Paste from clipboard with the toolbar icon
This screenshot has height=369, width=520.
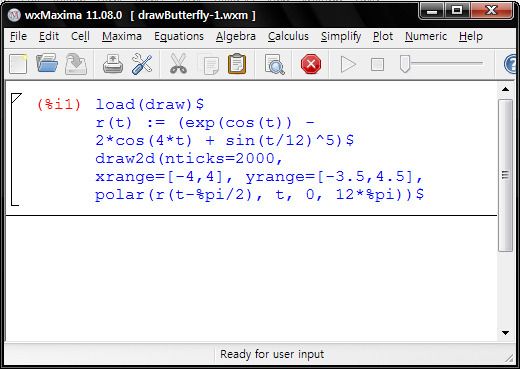click(237, 64)
